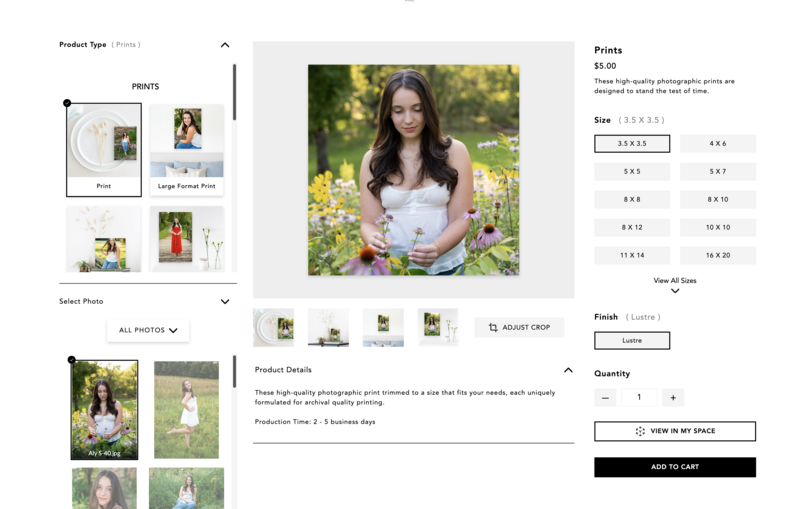Select the girl in white dress standing photo
This screenshot has height=509, width=800.
(x=186, y=410)
